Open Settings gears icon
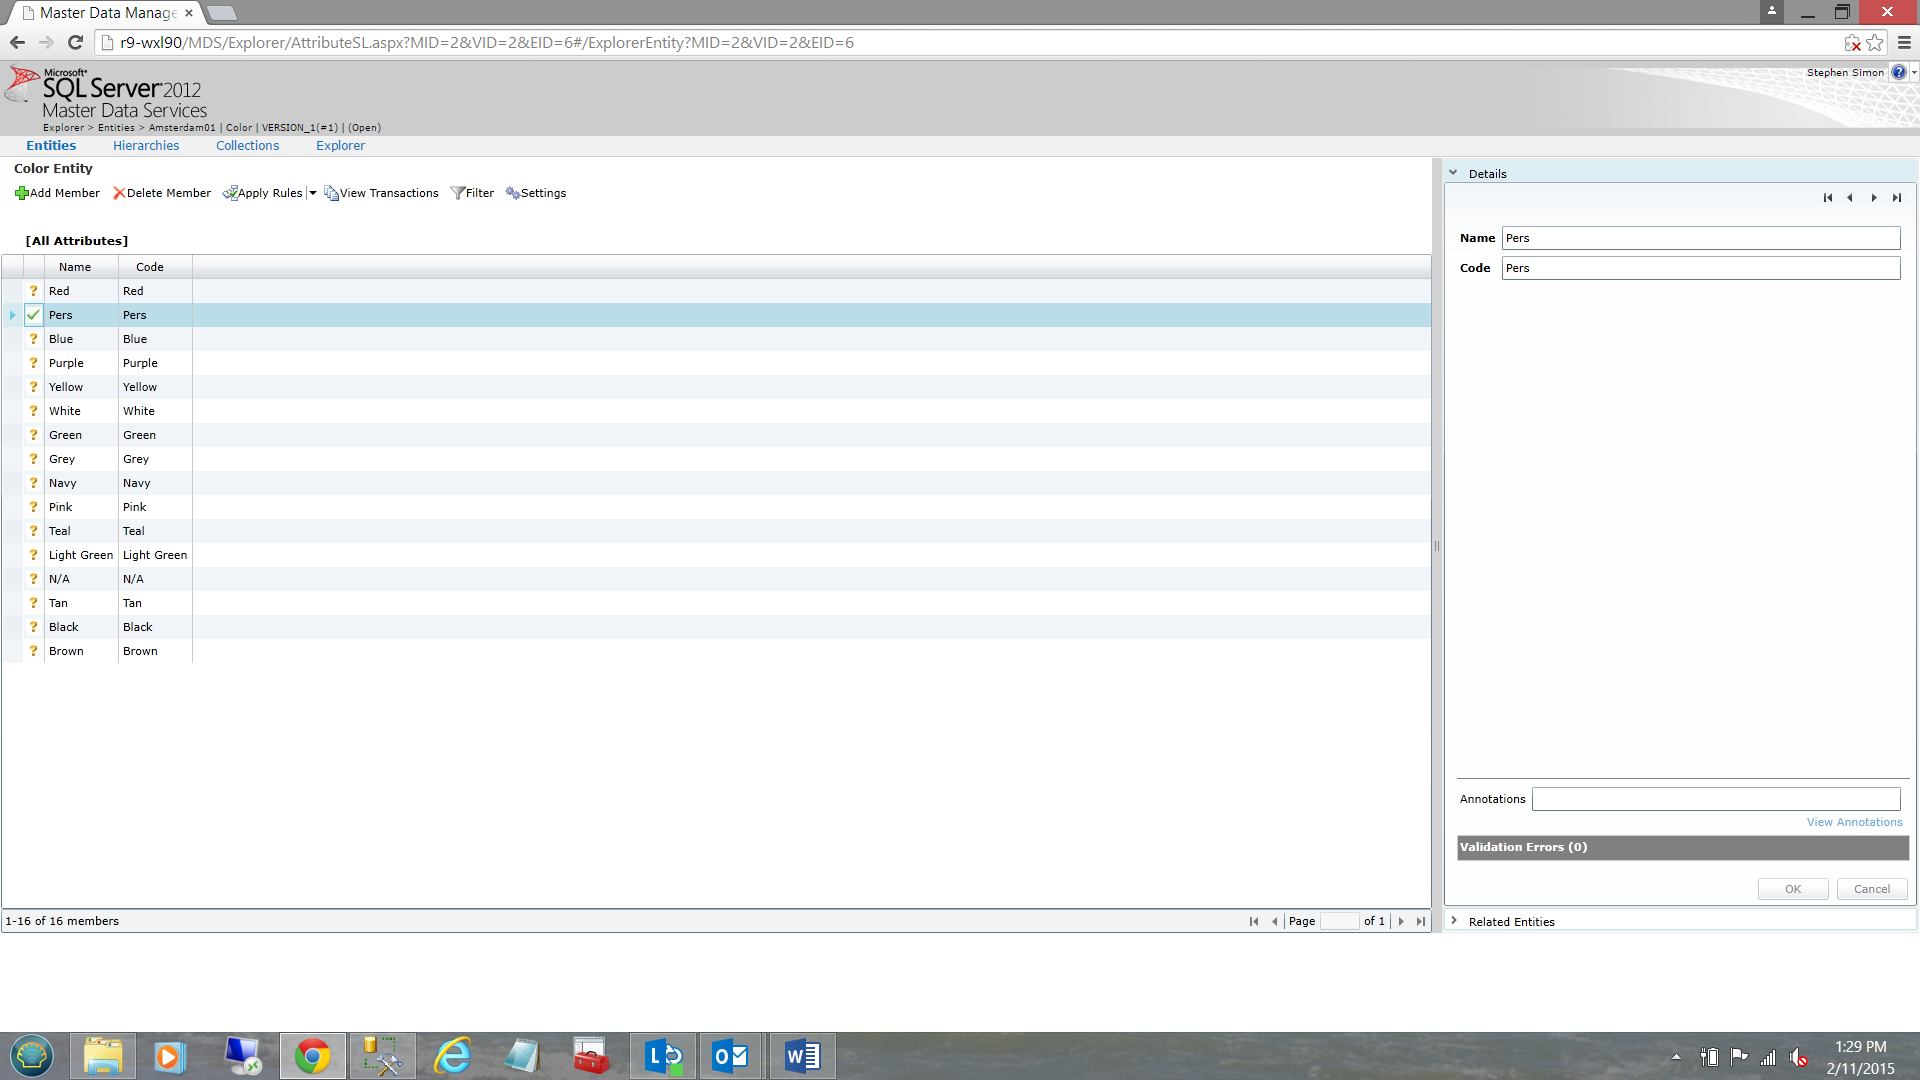 pos(512,193)
